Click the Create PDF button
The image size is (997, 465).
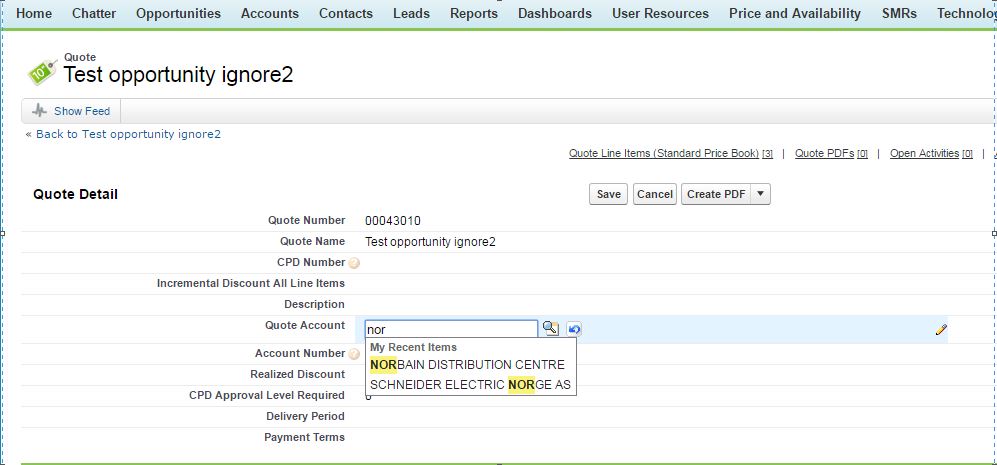click(715, 194)
